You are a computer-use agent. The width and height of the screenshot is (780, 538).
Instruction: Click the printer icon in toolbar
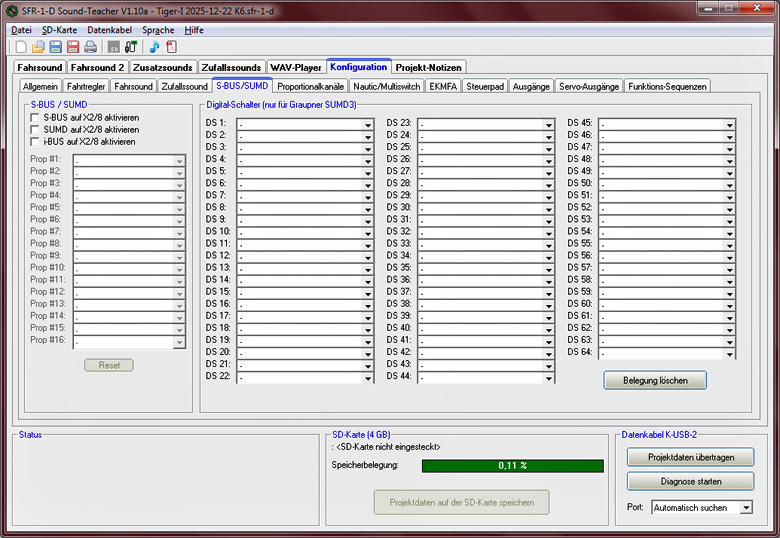(x=90, y=47)
